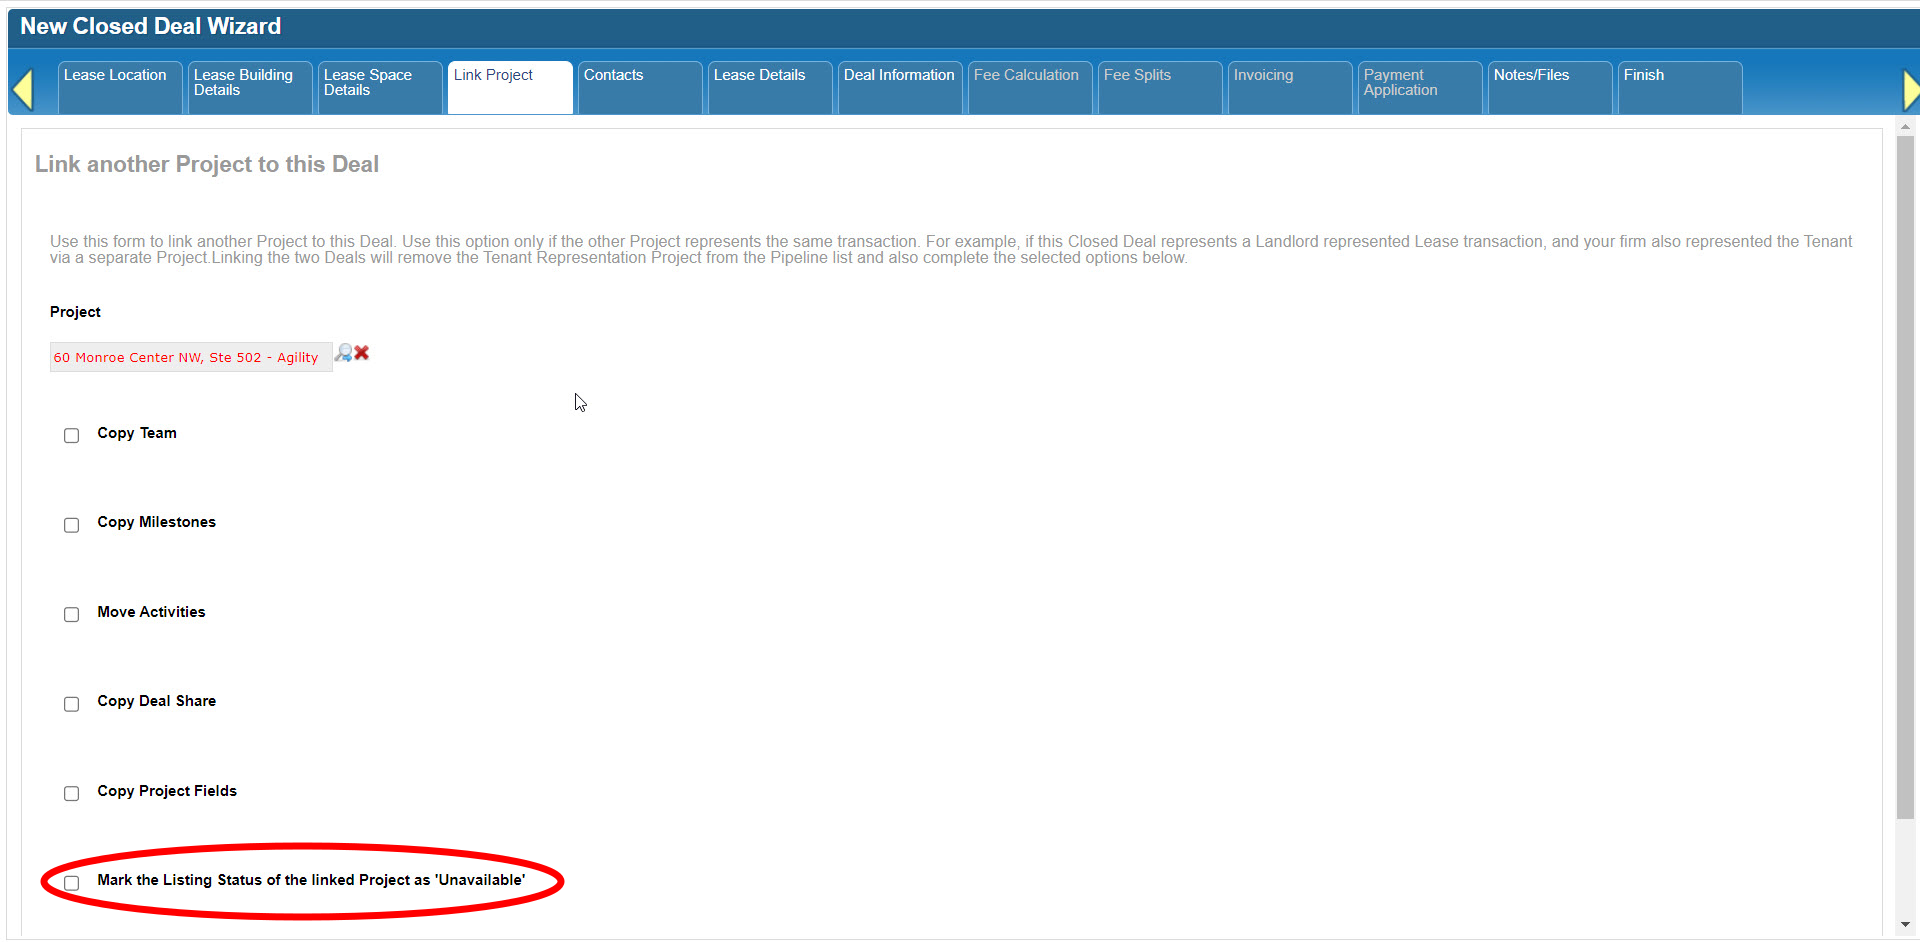Go to the Contacts tab
The image size is (1920, 942).
click(x=639, y=87)
